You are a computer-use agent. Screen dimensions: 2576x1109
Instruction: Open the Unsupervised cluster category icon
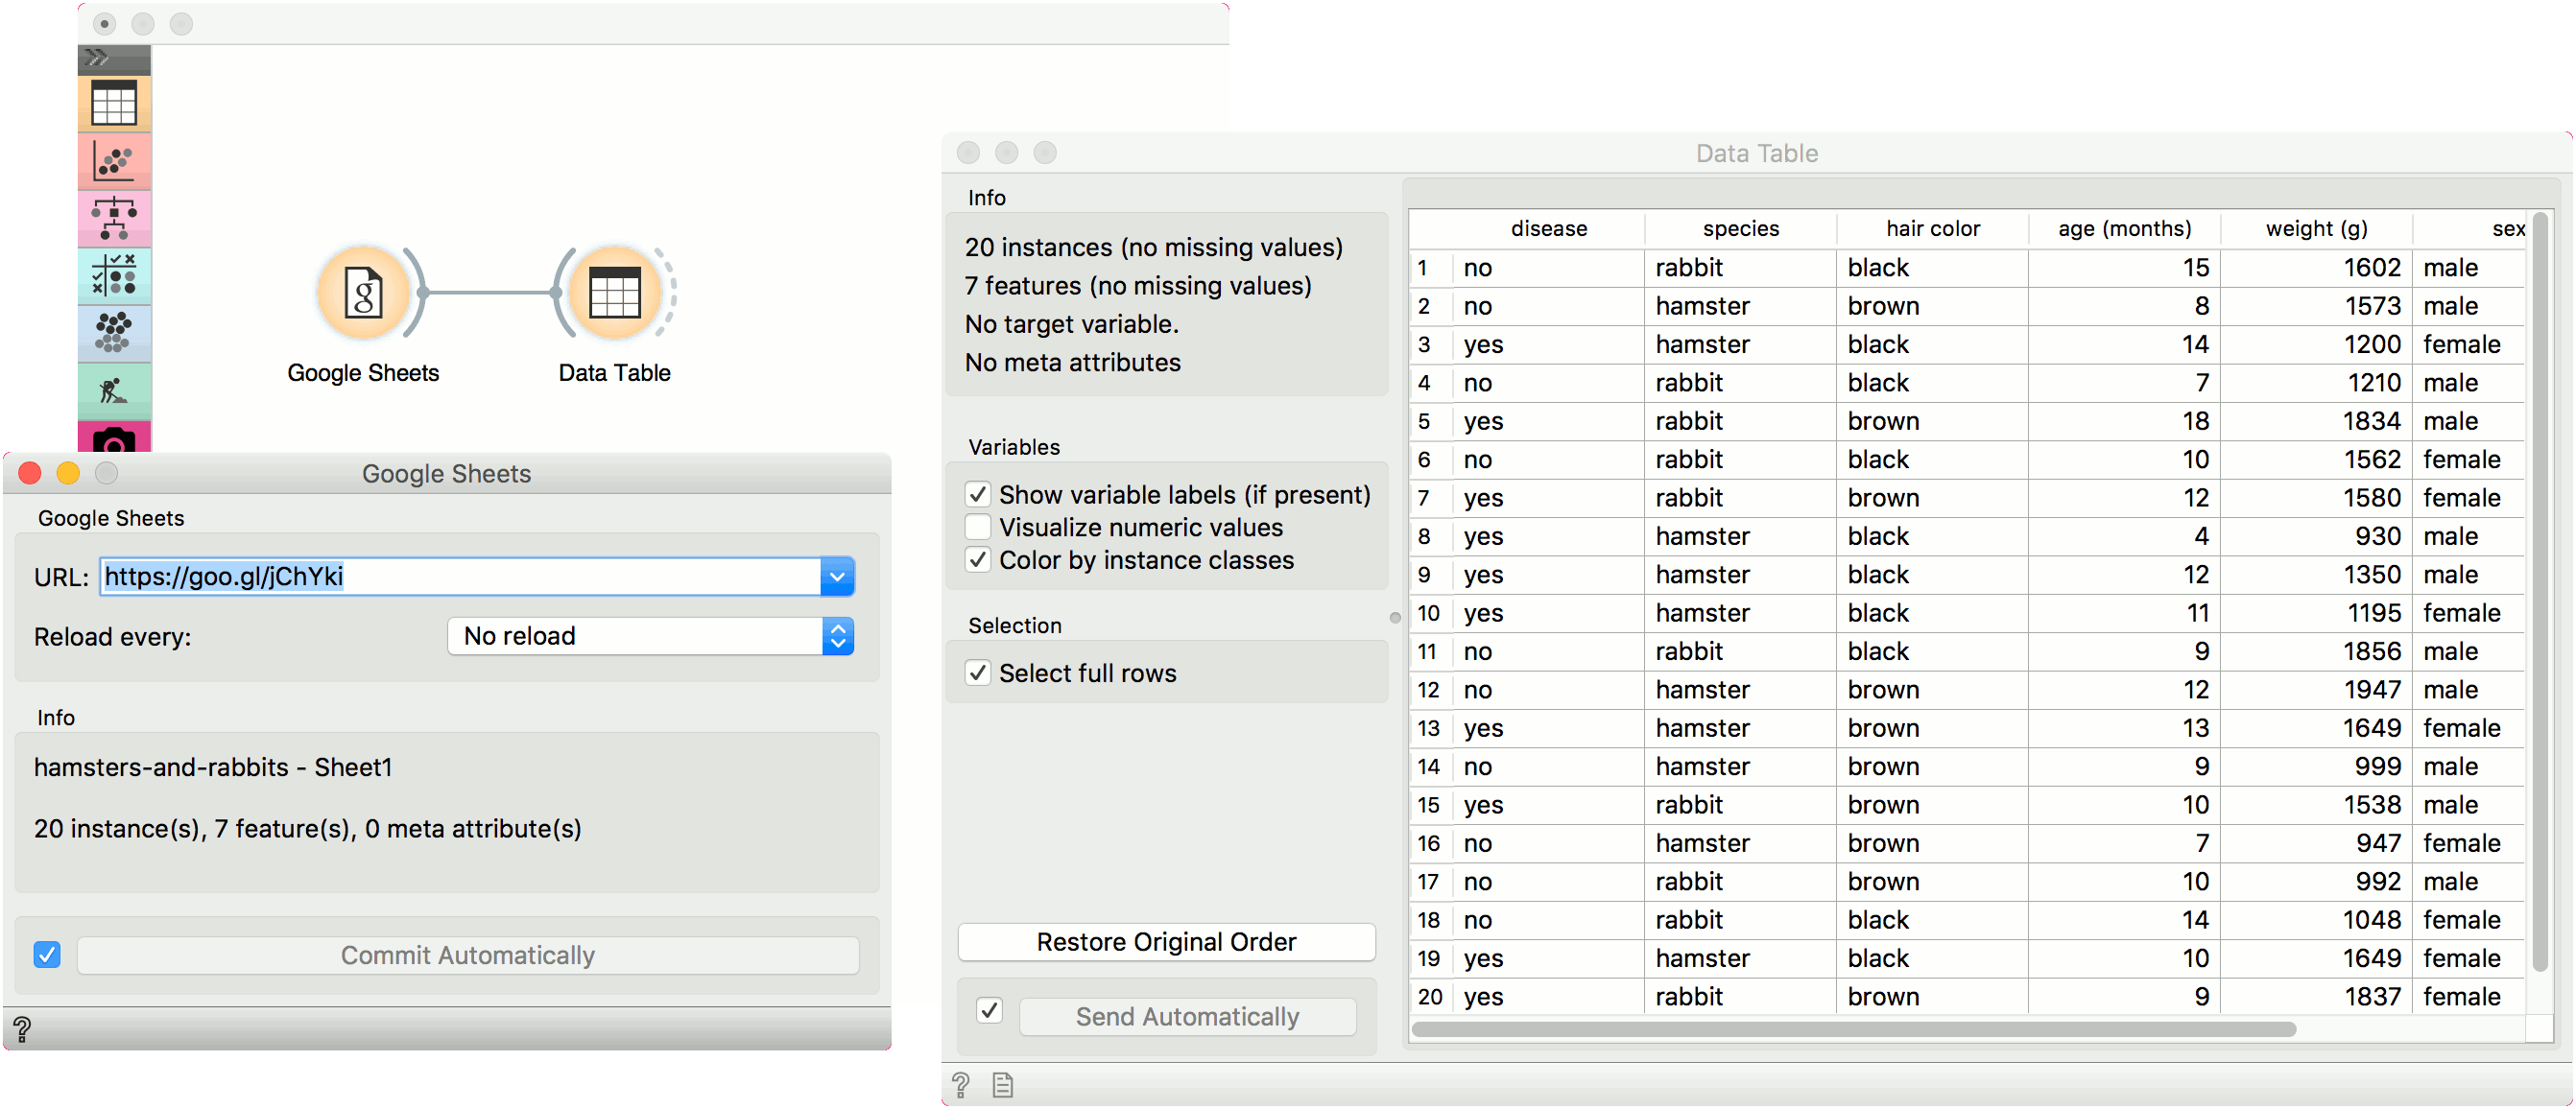click(x=114, y=332)
